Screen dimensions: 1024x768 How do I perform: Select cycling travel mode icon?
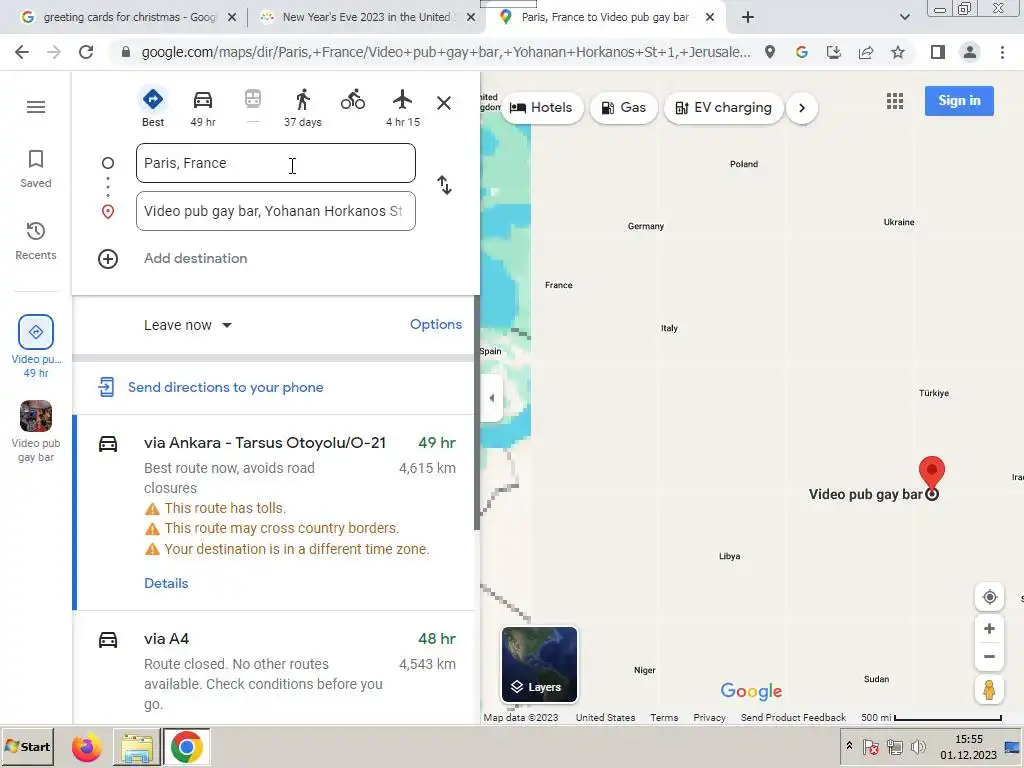point(353,100)
